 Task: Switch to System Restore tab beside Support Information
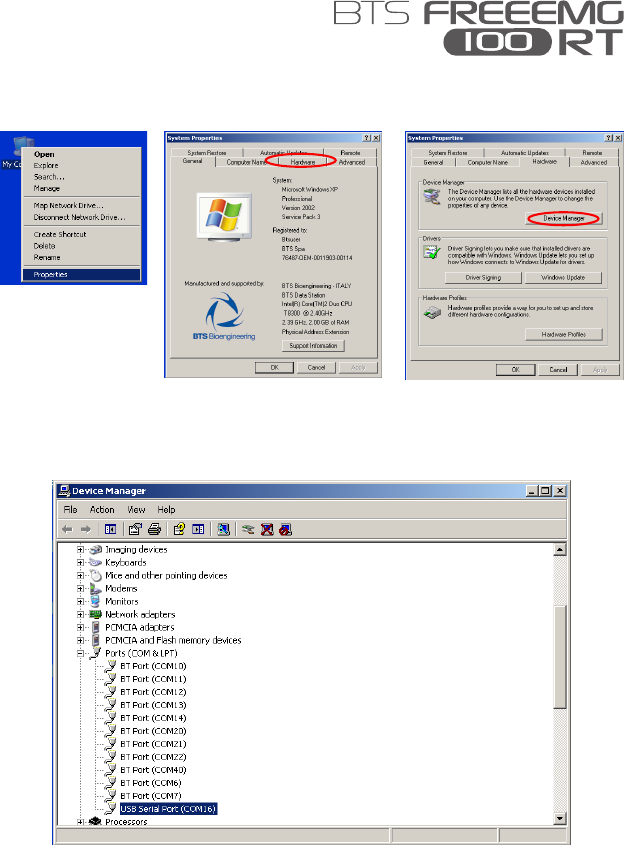tap(207, 153)
